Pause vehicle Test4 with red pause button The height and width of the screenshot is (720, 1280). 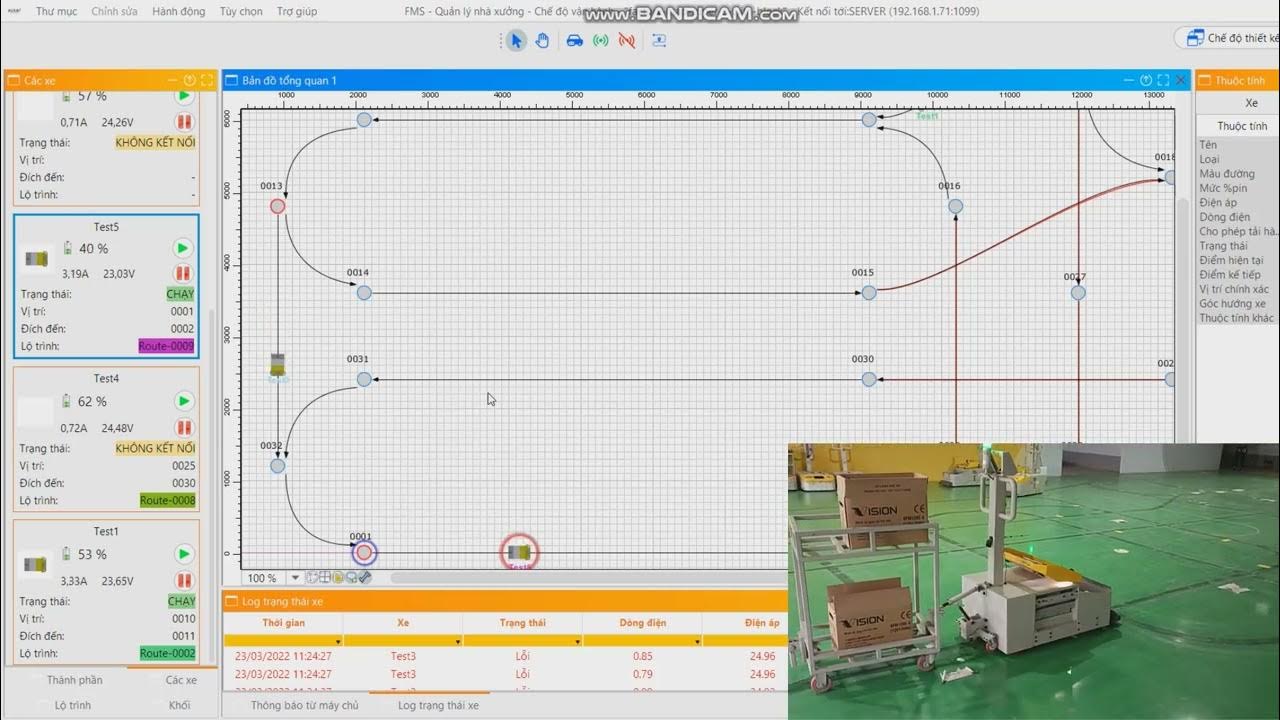tap(183, 427)
